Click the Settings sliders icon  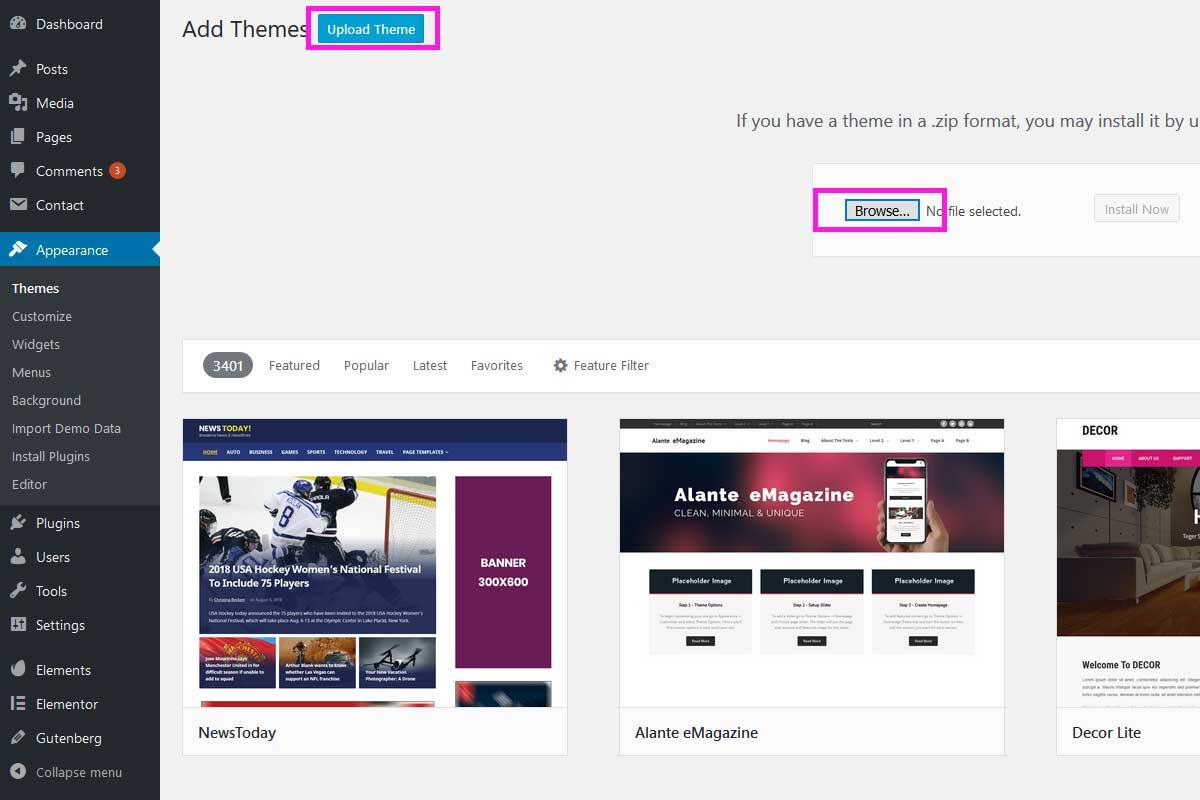click(18, 625)
